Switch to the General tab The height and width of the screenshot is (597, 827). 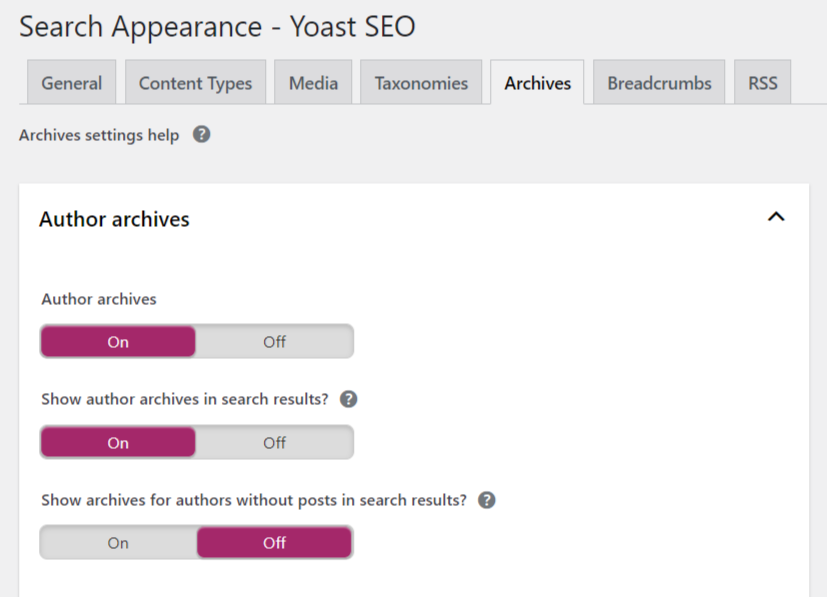[72, 82]
